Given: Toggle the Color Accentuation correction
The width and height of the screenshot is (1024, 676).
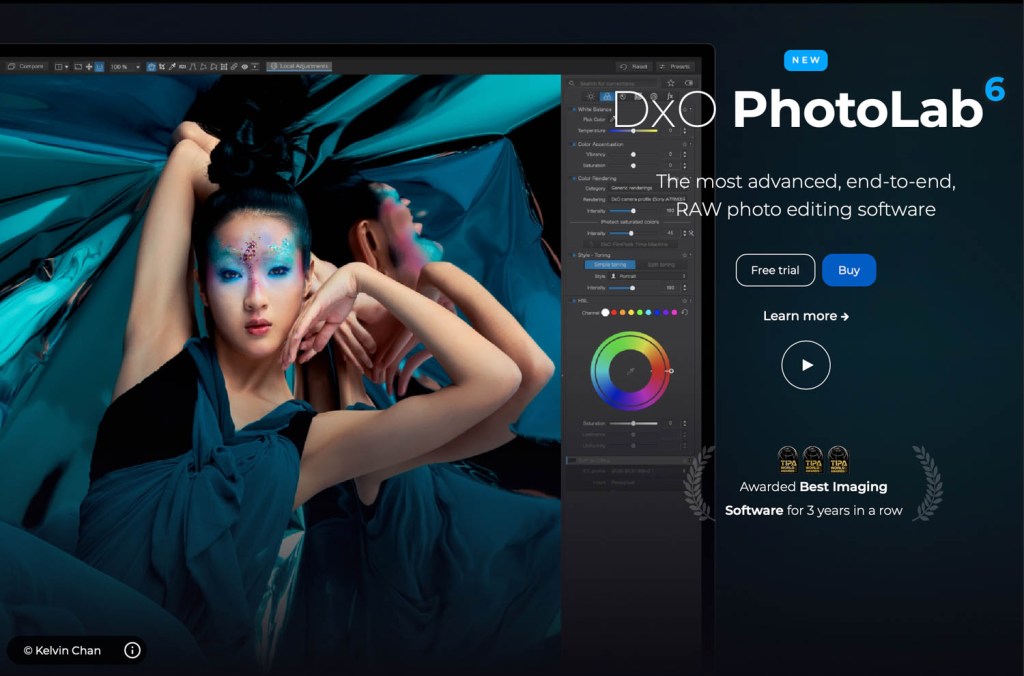Looking at the screenshot, I should point(574,144).
